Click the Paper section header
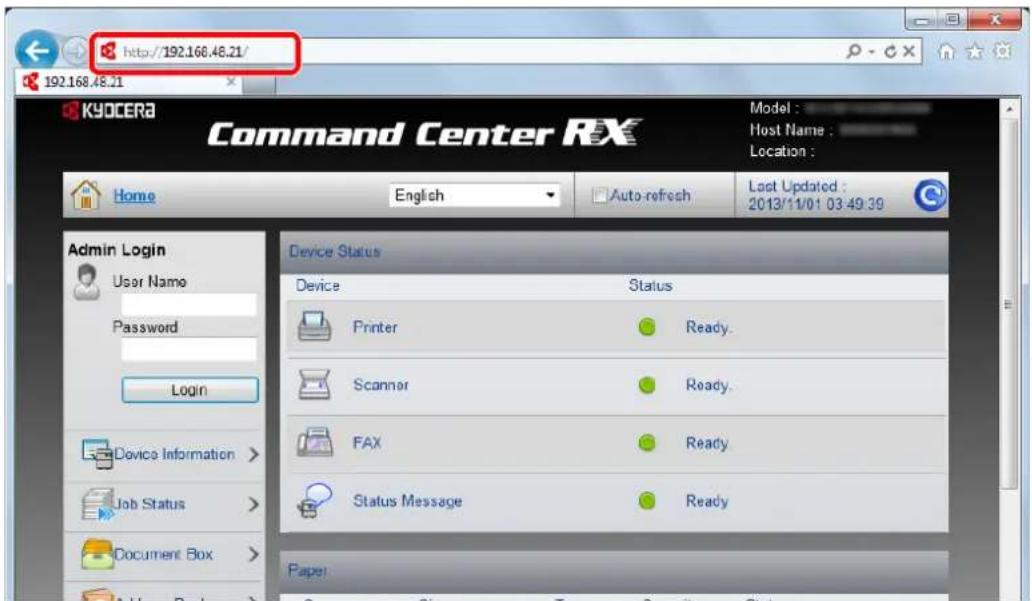1032x601 pixels. coord(614,570)
